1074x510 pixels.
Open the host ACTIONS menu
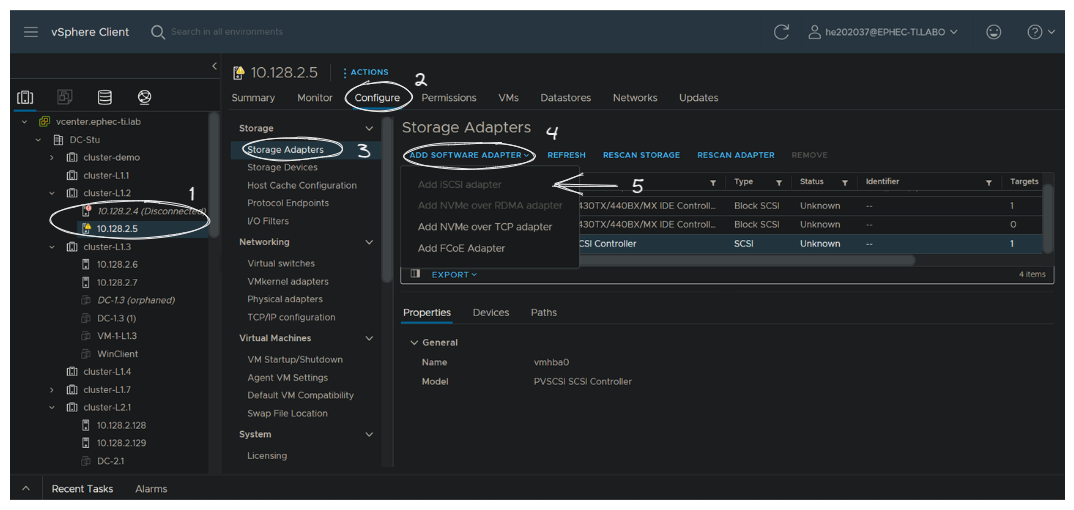point(365,72)
